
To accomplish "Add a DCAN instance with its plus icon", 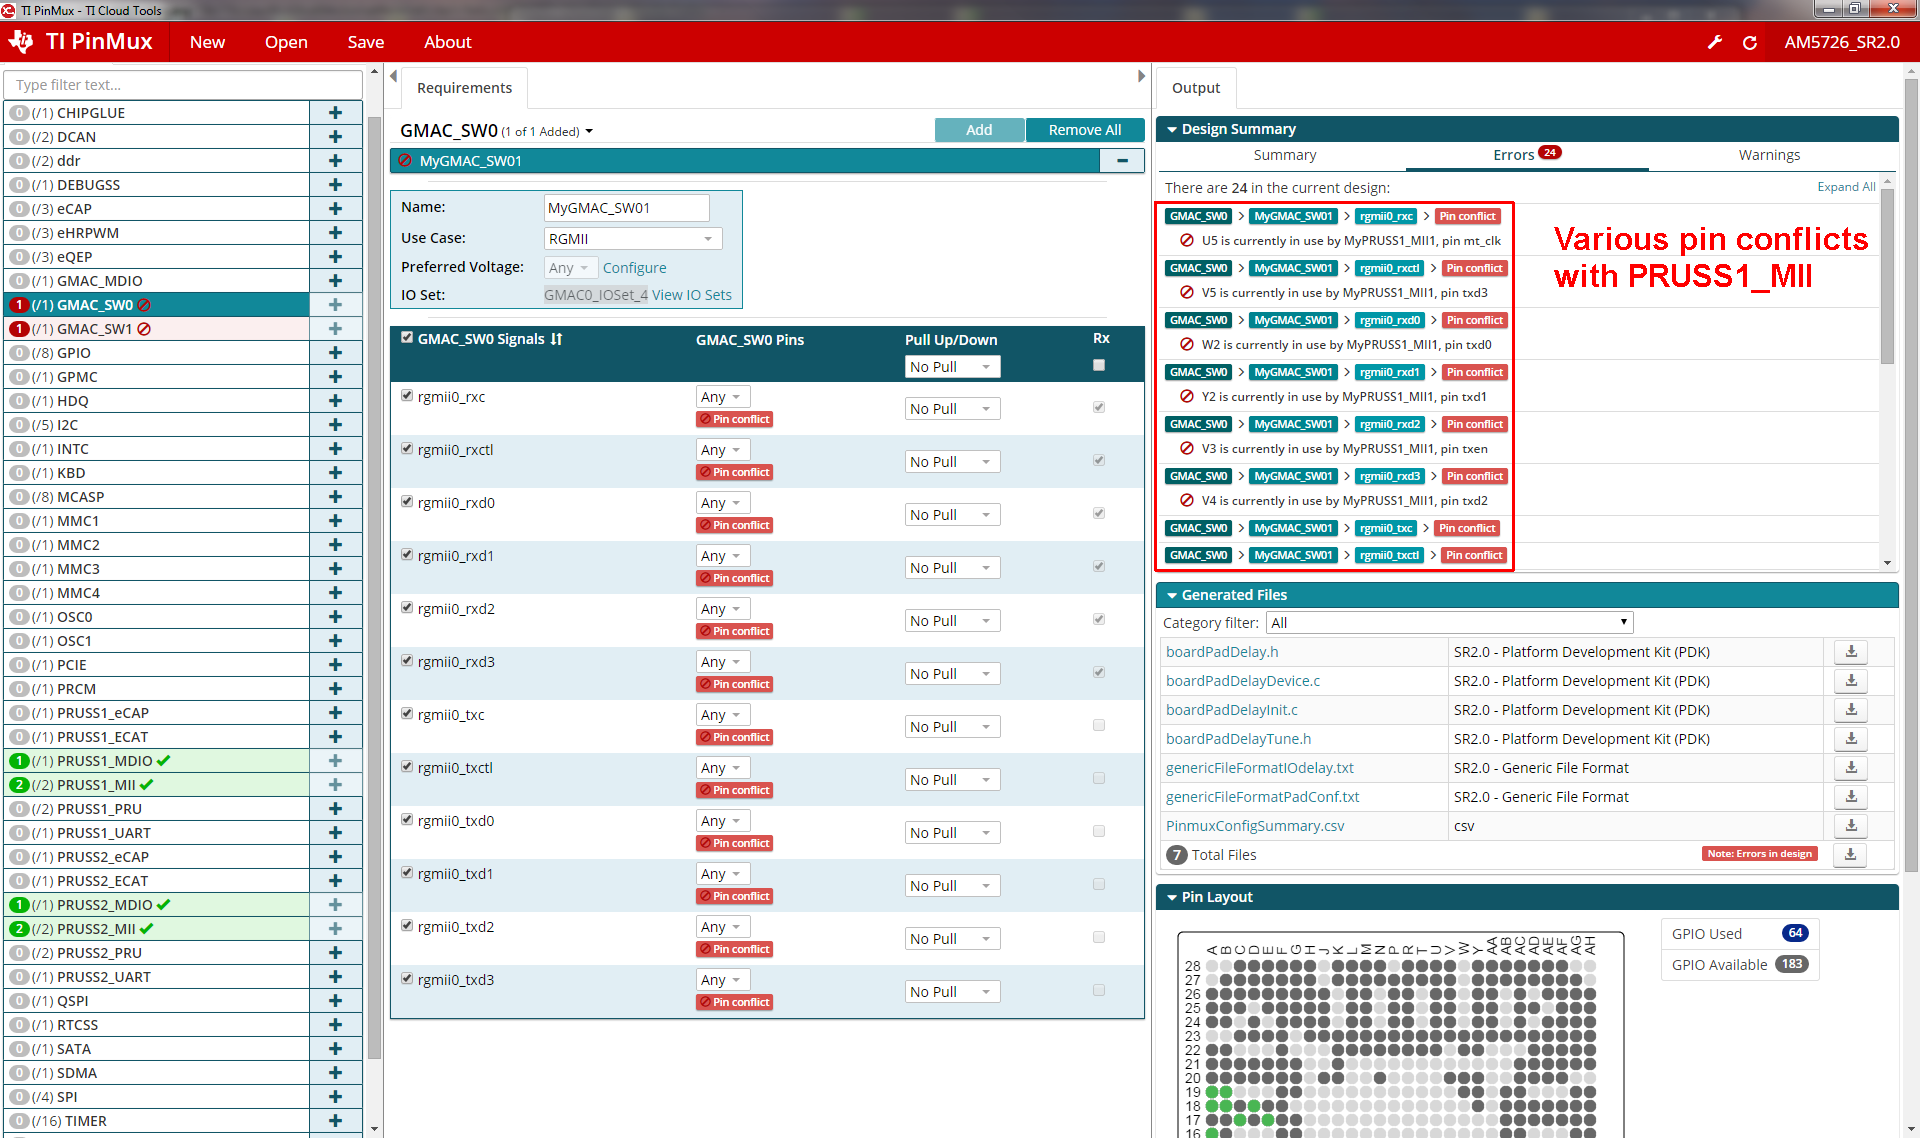I will point(335,137).
